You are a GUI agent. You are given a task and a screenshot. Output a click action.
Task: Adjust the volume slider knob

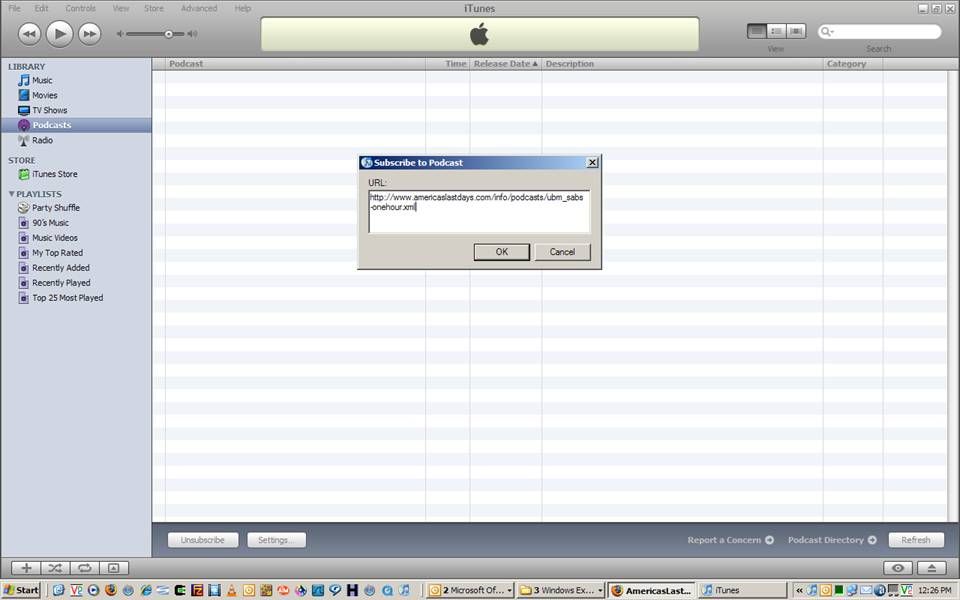pos(168,34)
